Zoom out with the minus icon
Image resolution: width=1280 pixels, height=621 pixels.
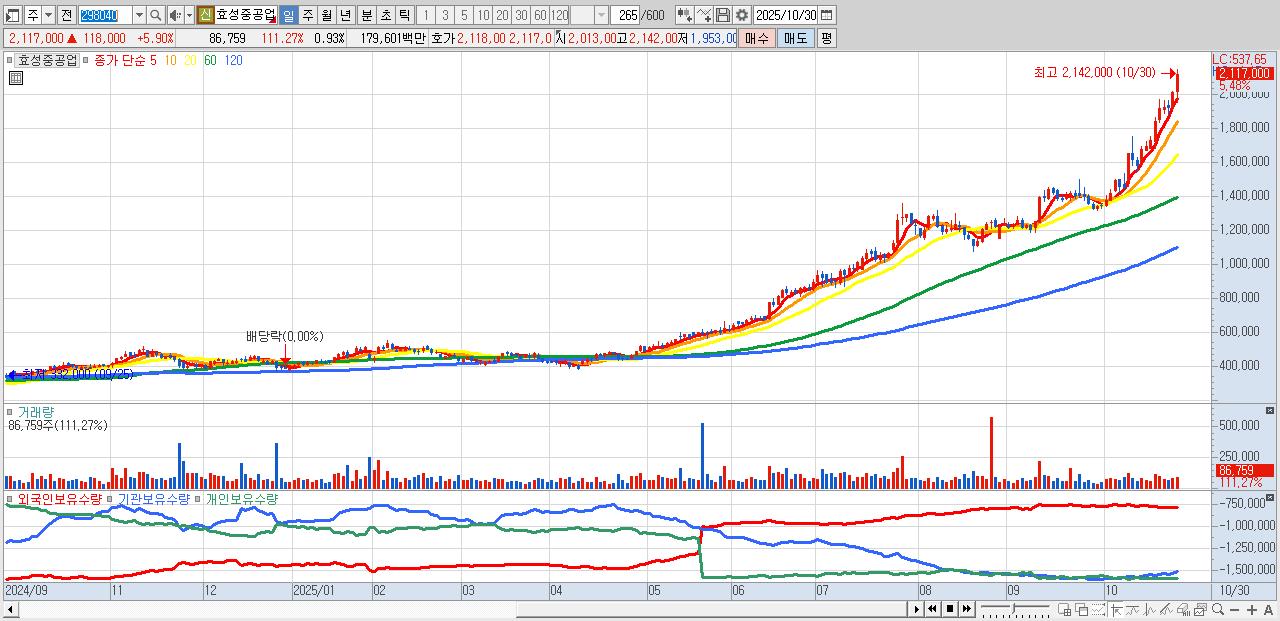(x=1235, y=609)
